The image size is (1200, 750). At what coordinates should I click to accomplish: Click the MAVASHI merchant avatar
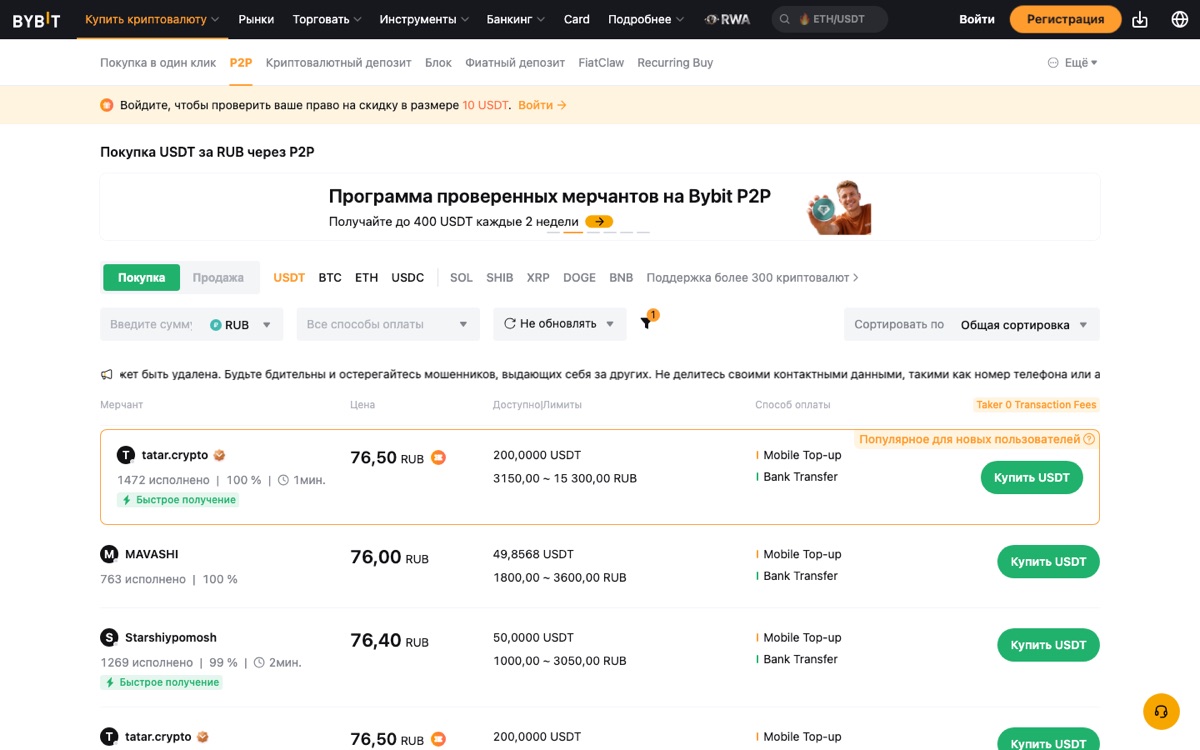(109, 554)
